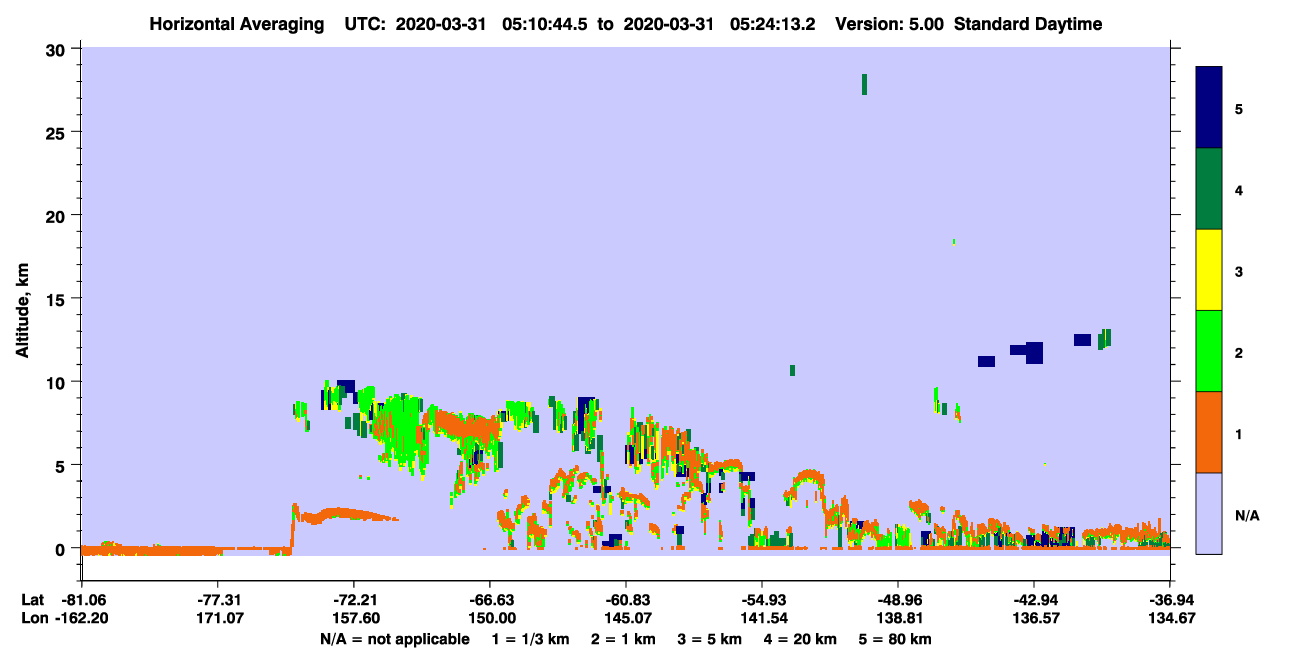Click the legend entry '5 = 80 km'
Viewport: 1300px width, 667px height.
click(896, 639)
